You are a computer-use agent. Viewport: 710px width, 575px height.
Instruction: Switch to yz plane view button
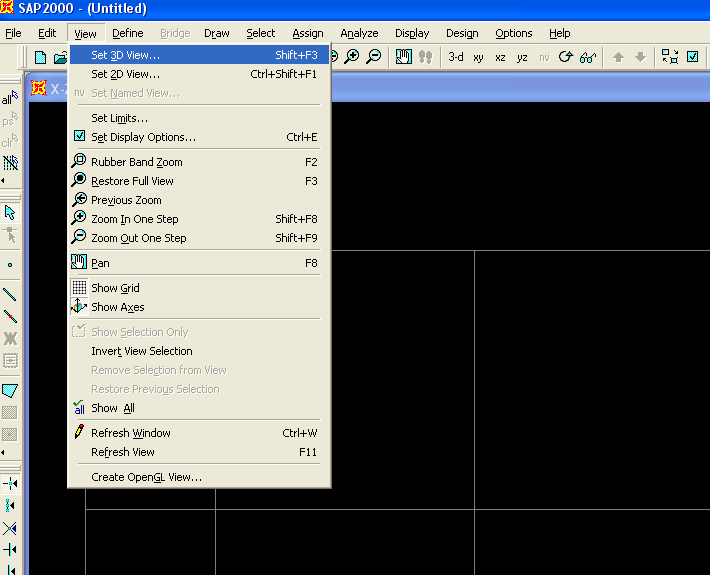click(522, 58)
